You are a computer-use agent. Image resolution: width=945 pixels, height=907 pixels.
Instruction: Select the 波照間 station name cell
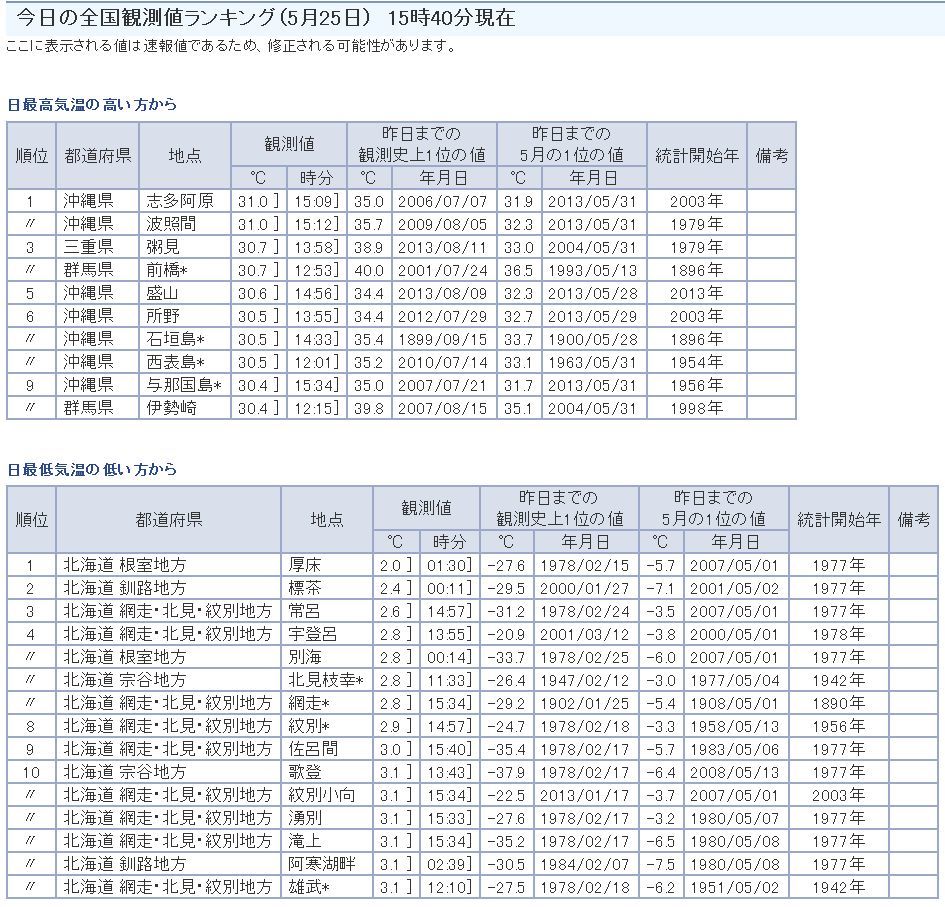pos(169,223)
